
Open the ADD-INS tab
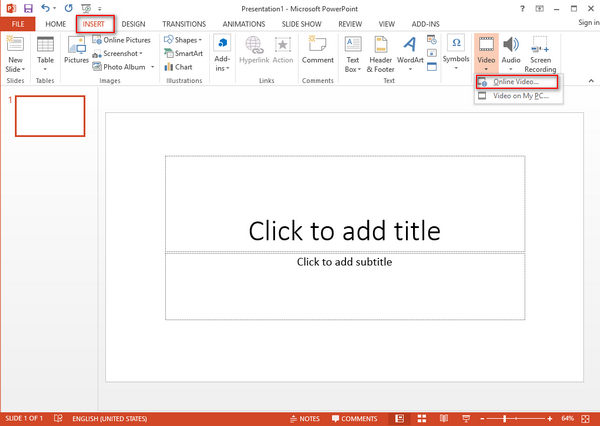coord(426,24)
